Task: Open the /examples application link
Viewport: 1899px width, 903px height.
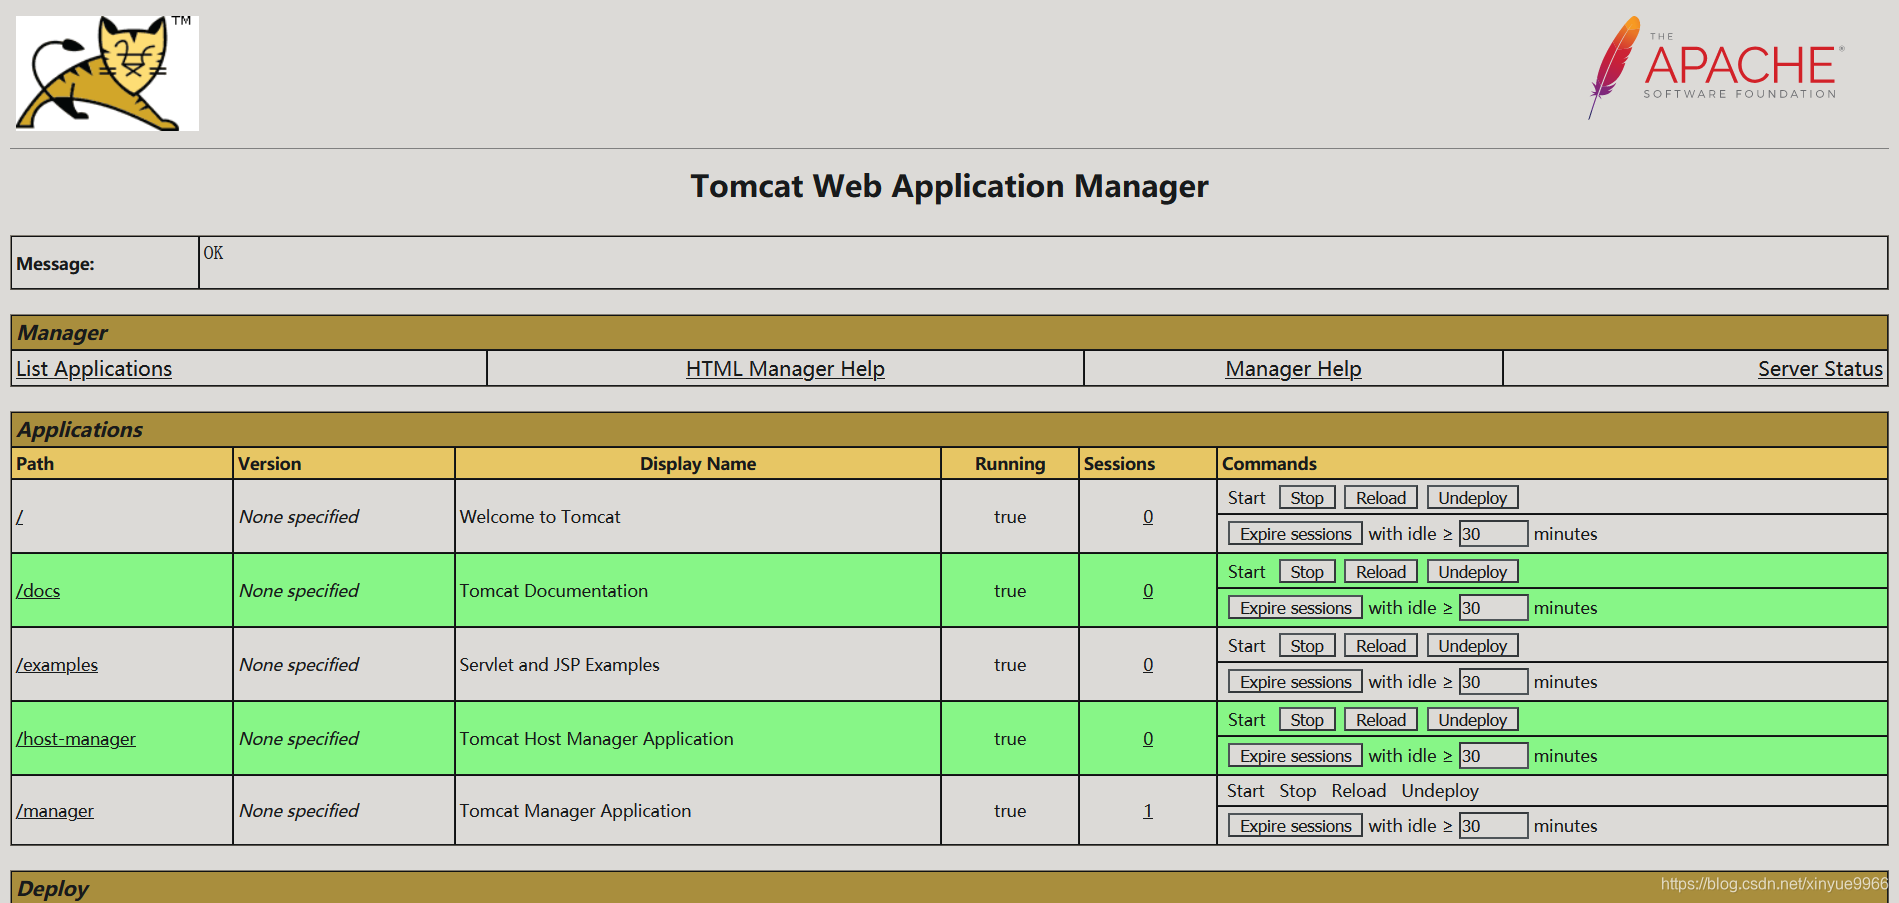Action: pos(57,665)
